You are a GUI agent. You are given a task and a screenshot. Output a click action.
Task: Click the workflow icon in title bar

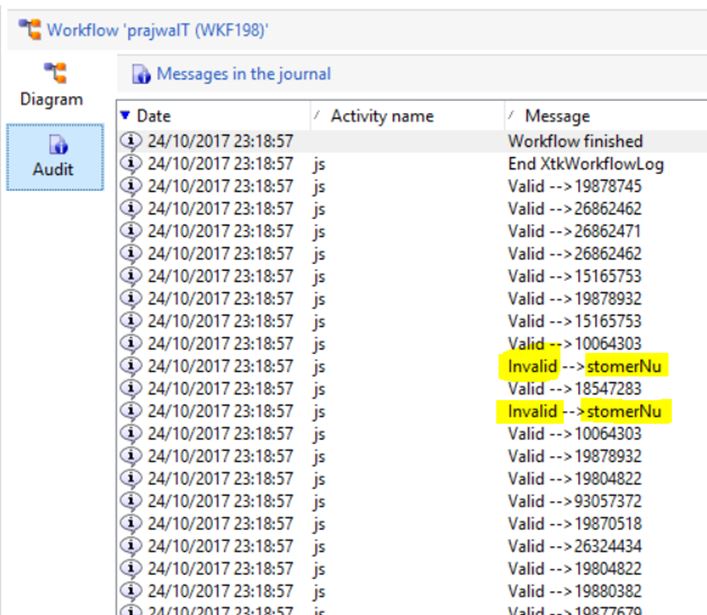(x=30, y=29)
